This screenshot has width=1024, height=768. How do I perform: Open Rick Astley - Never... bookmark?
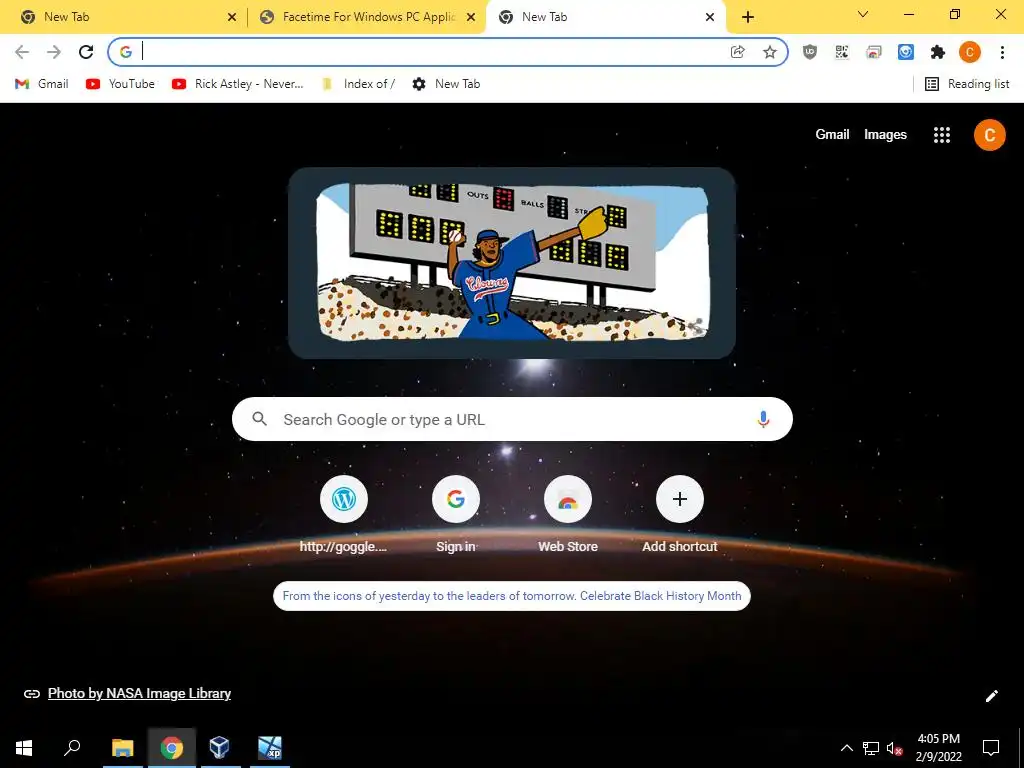click(238, 84)
